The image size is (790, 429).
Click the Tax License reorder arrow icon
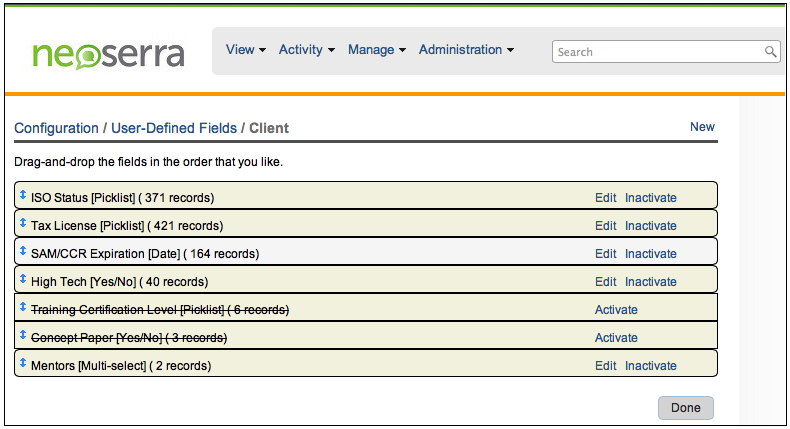[x=23, y=224]
